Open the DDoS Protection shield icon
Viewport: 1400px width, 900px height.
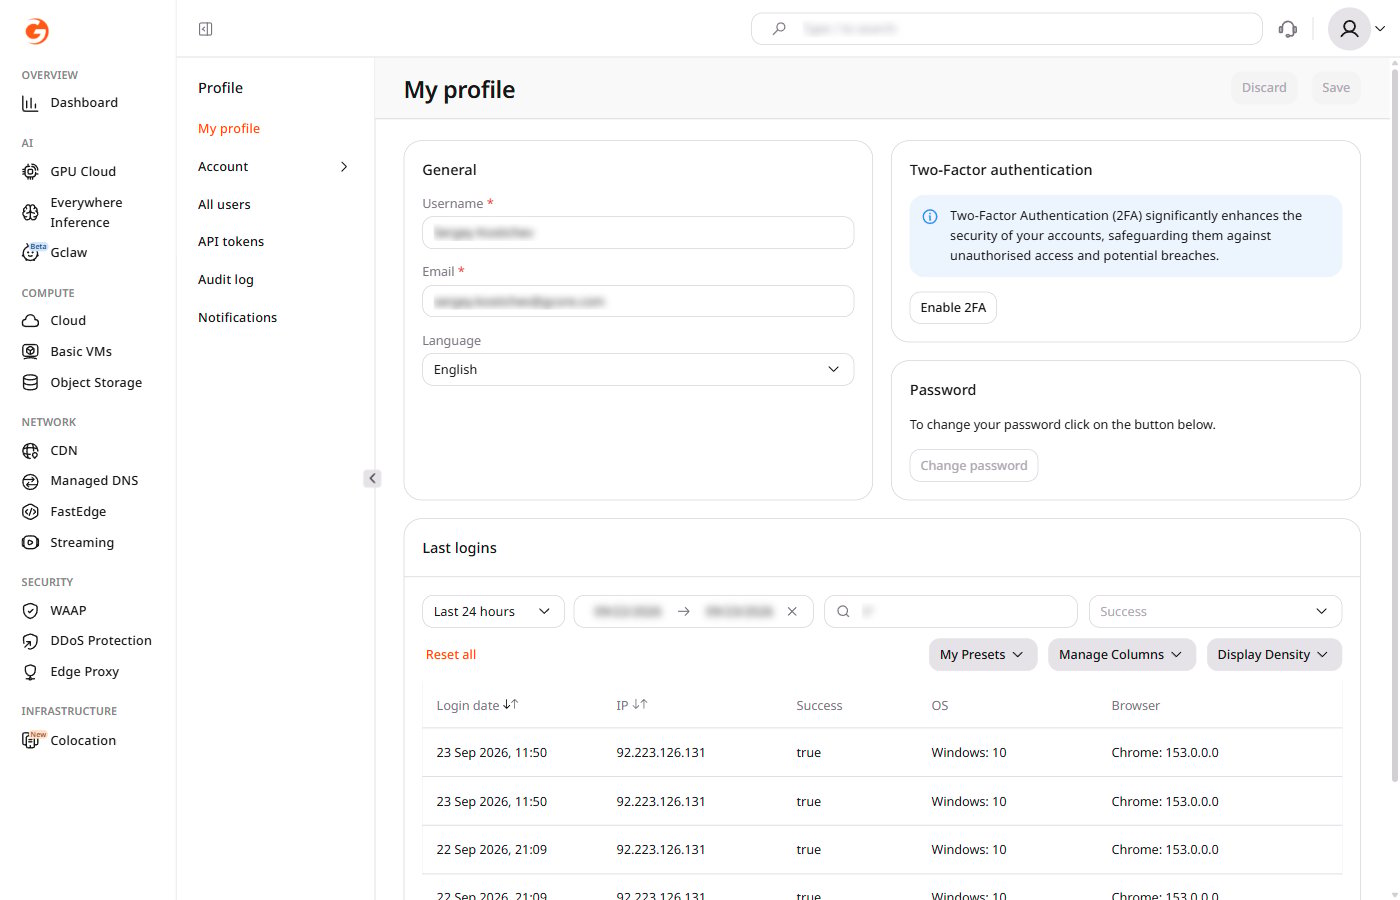point(30,641)
